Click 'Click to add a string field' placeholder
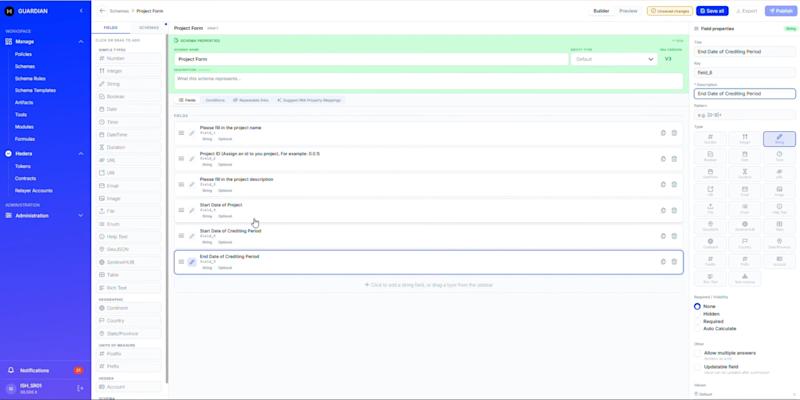 click(x=429, y=285)
